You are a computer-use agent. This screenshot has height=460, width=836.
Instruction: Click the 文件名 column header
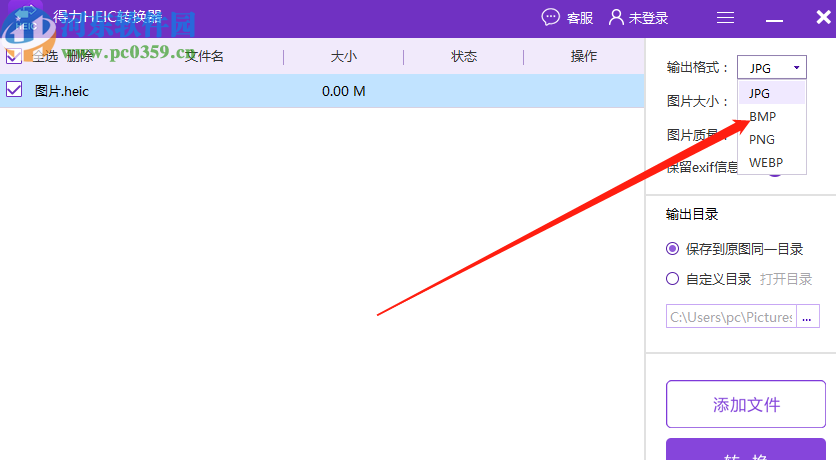[204, 56]
